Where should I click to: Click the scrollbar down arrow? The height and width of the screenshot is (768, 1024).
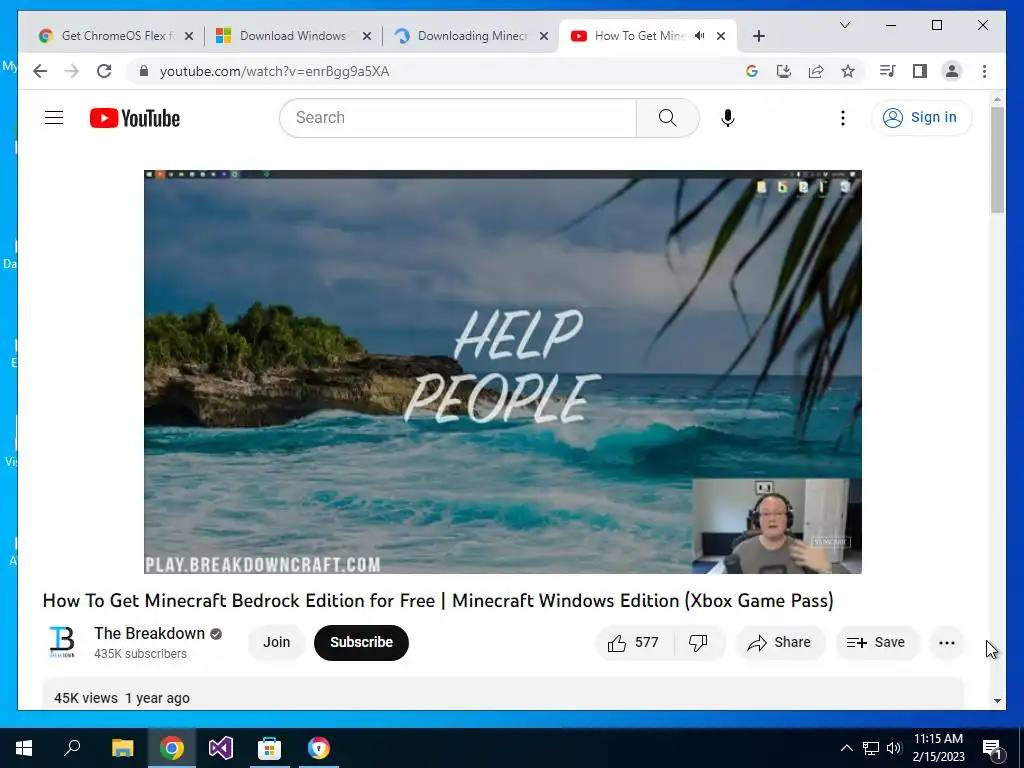tap(997, 701)
